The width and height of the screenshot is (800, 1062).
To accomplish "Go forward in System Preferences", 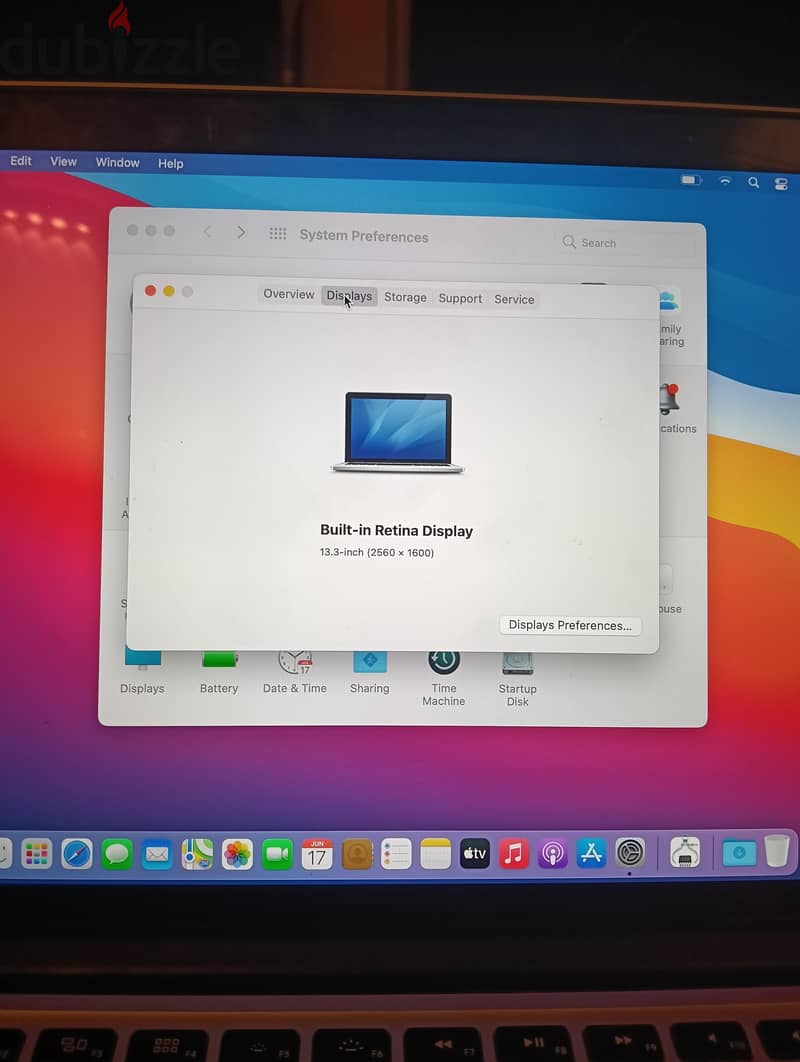I will [240, 233].
